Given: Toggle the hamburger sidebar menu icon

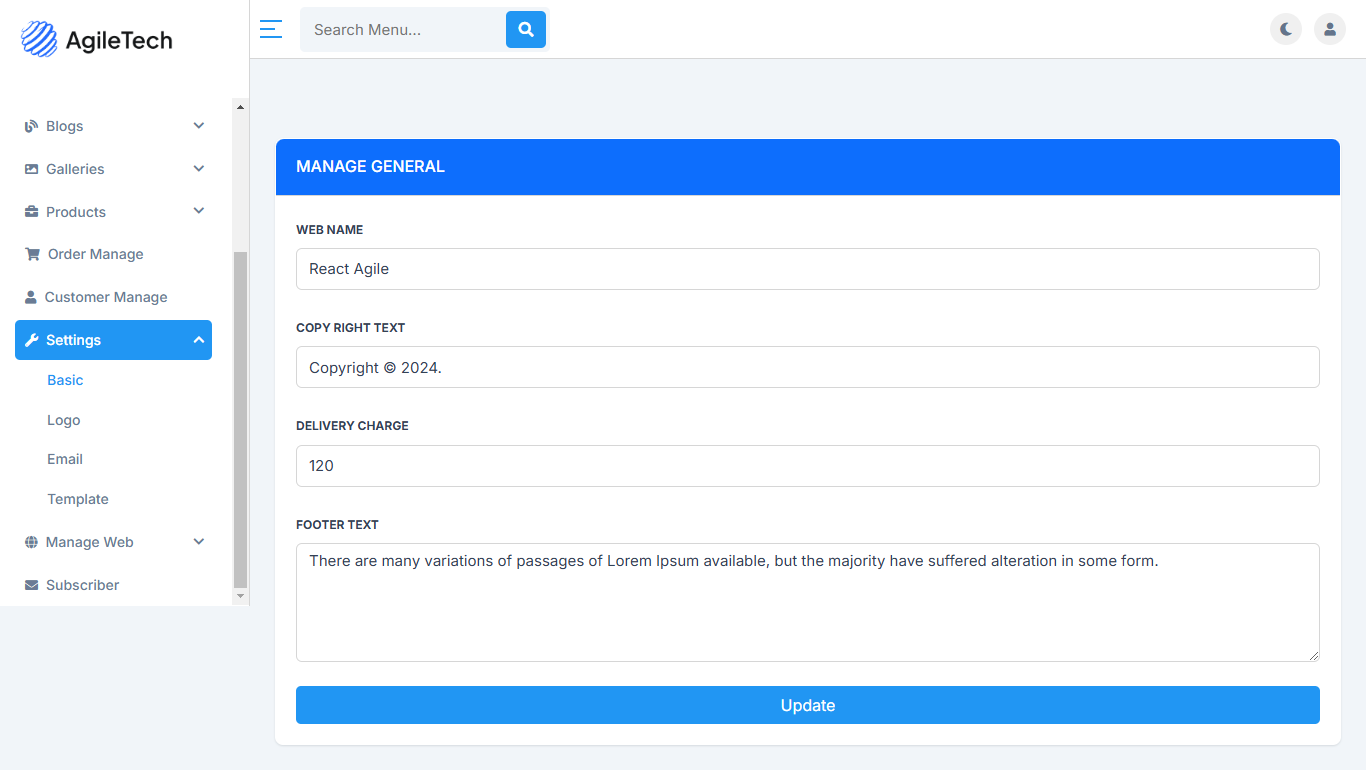Looking at the screenshot, I should tap(271, 29).
